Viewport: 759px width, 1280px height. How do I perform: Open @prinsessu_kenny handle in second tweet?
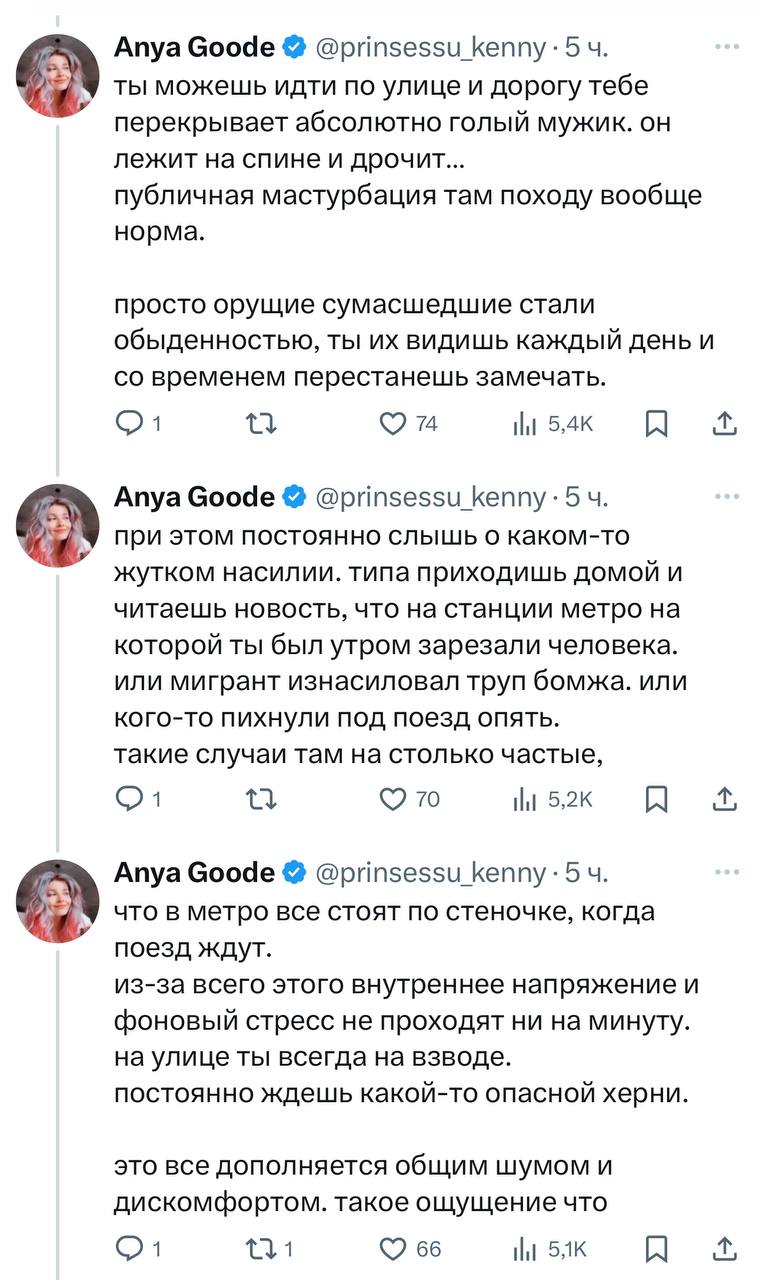tap(431, 496)
